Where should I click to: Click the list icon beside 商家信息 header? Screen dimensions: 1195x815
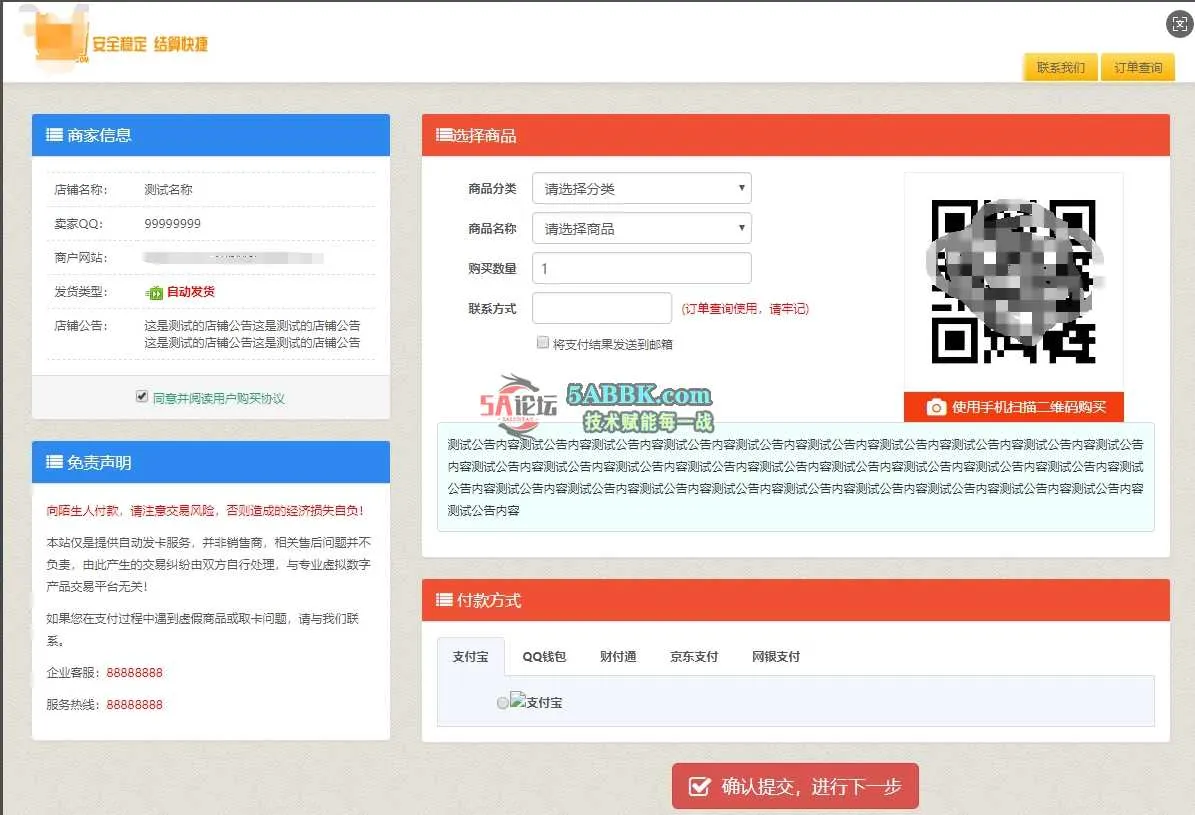[x=54, y=135]
